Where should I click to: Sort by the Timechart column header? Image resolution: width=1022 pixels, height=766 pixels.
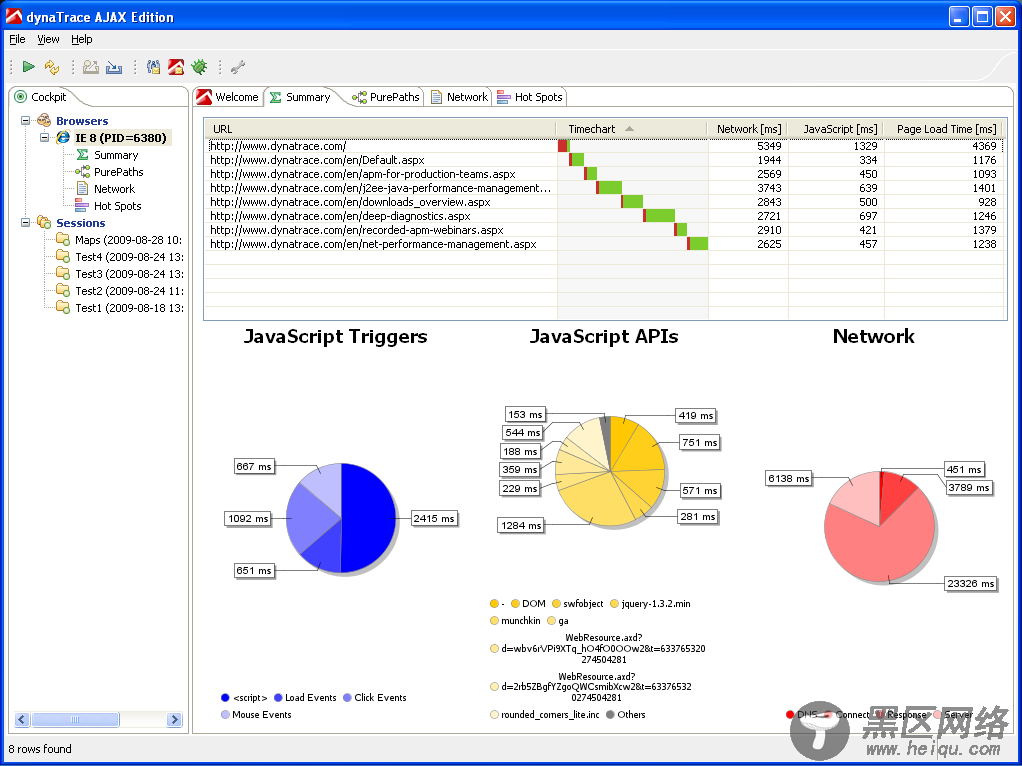point(632,129)
